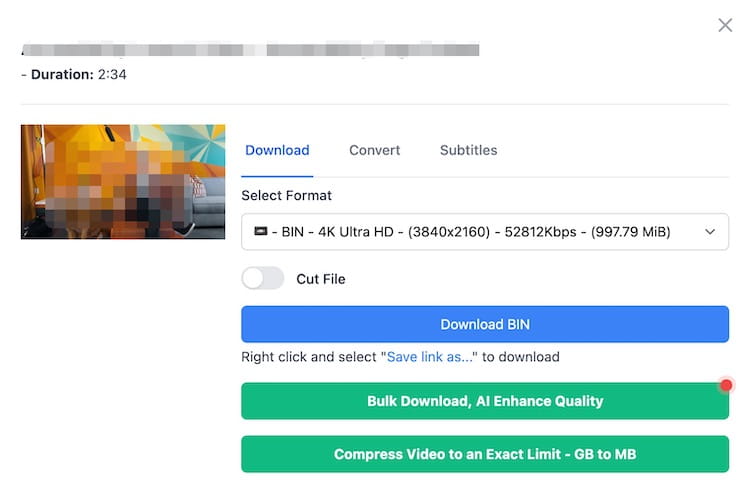Screen dimensions: 750x491
Task: Click Compress Video to an Exact Limit button
Action: [485, 454]
